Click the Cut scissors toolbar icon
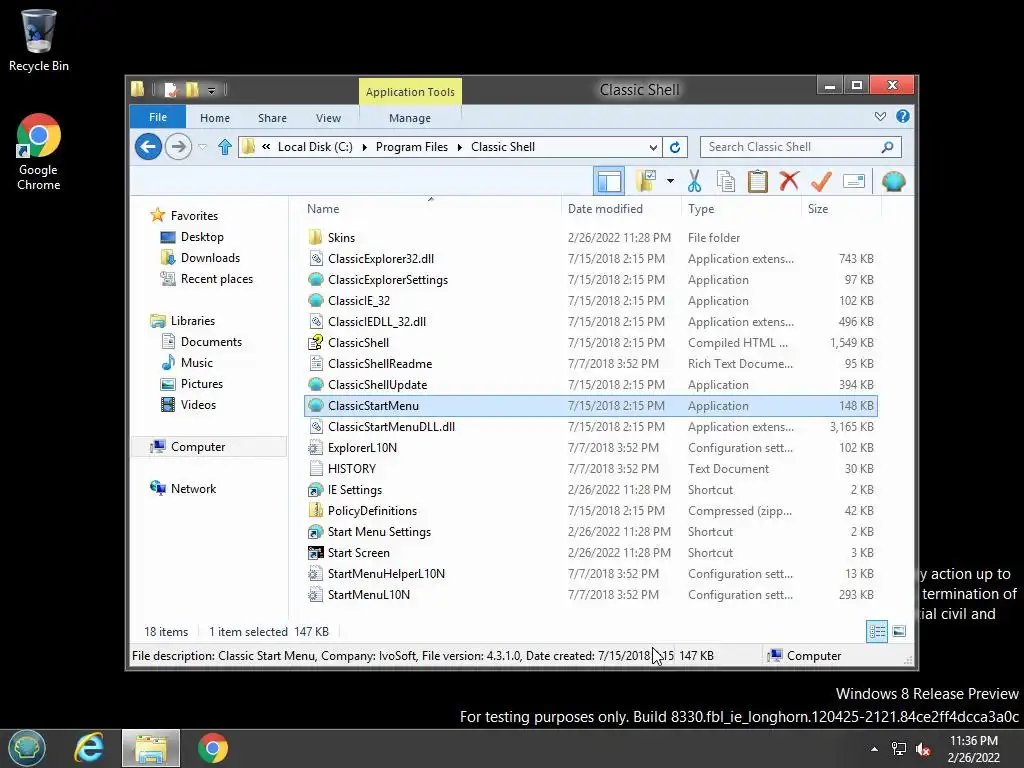The height and width of the screenshot is (768, 1024). 694,181
